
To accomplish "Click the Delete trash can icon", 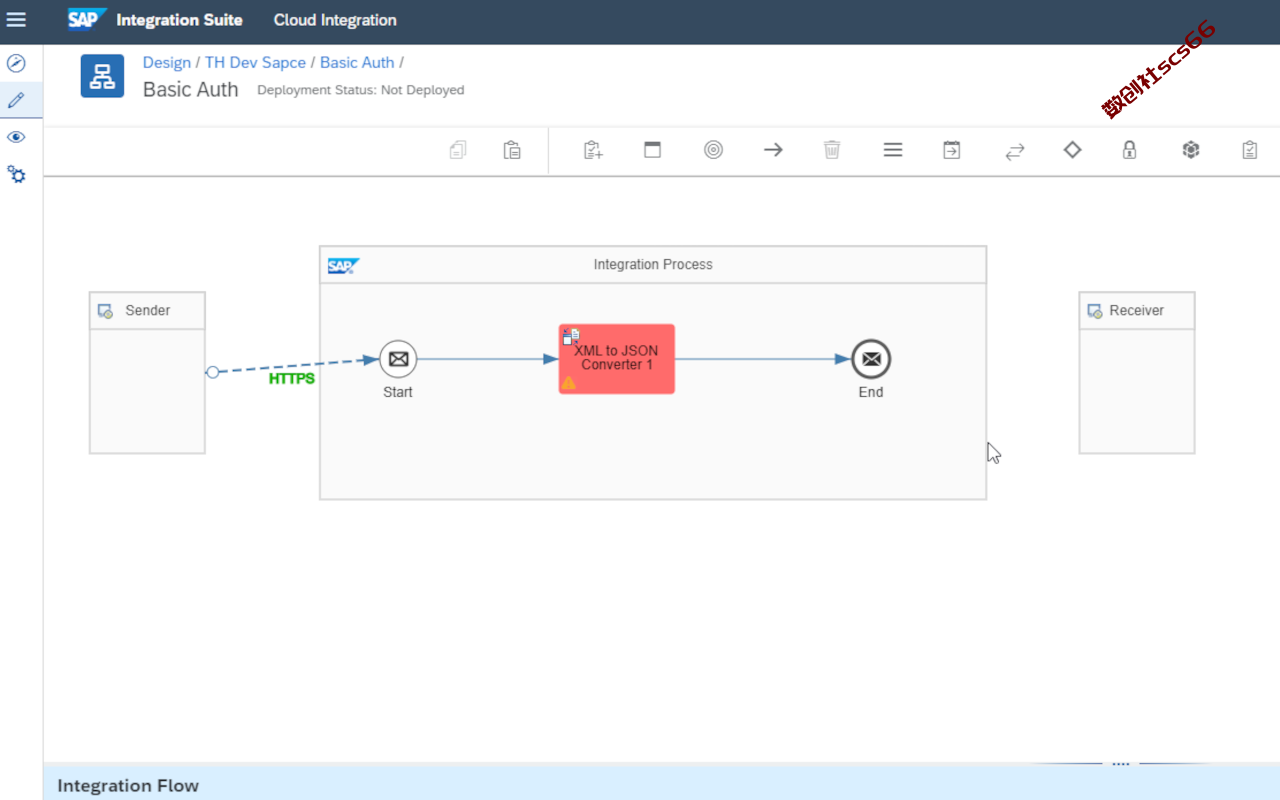I will 832,150.
